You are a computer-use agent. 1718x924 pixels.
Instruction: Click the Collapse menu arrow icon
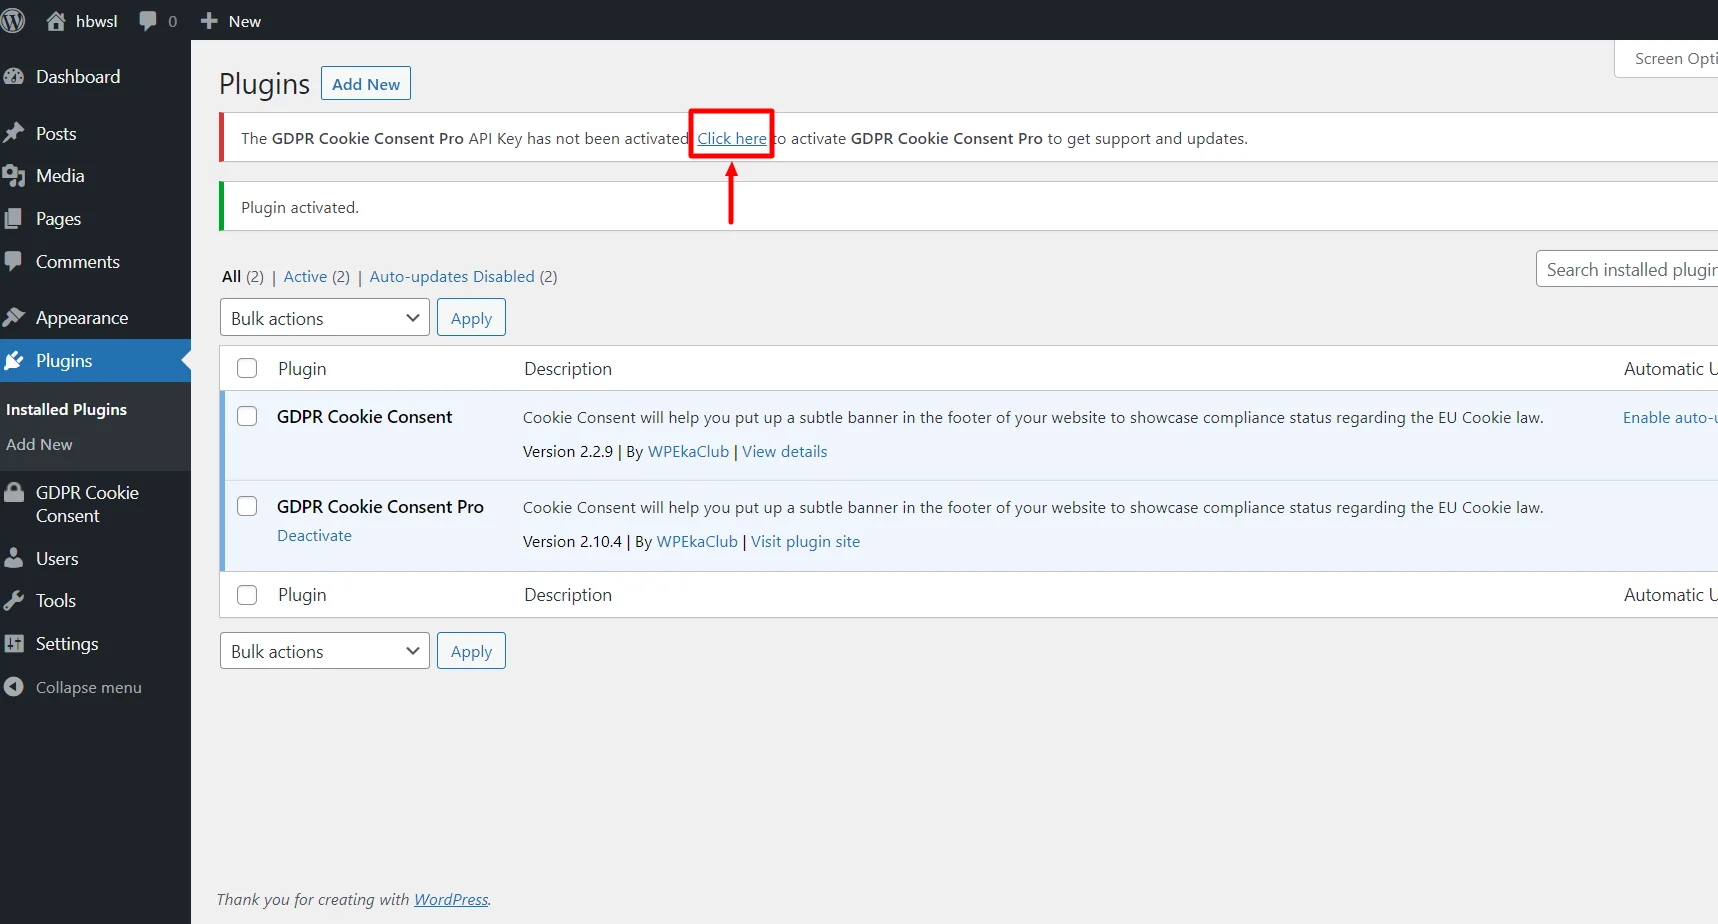(14, 687)
